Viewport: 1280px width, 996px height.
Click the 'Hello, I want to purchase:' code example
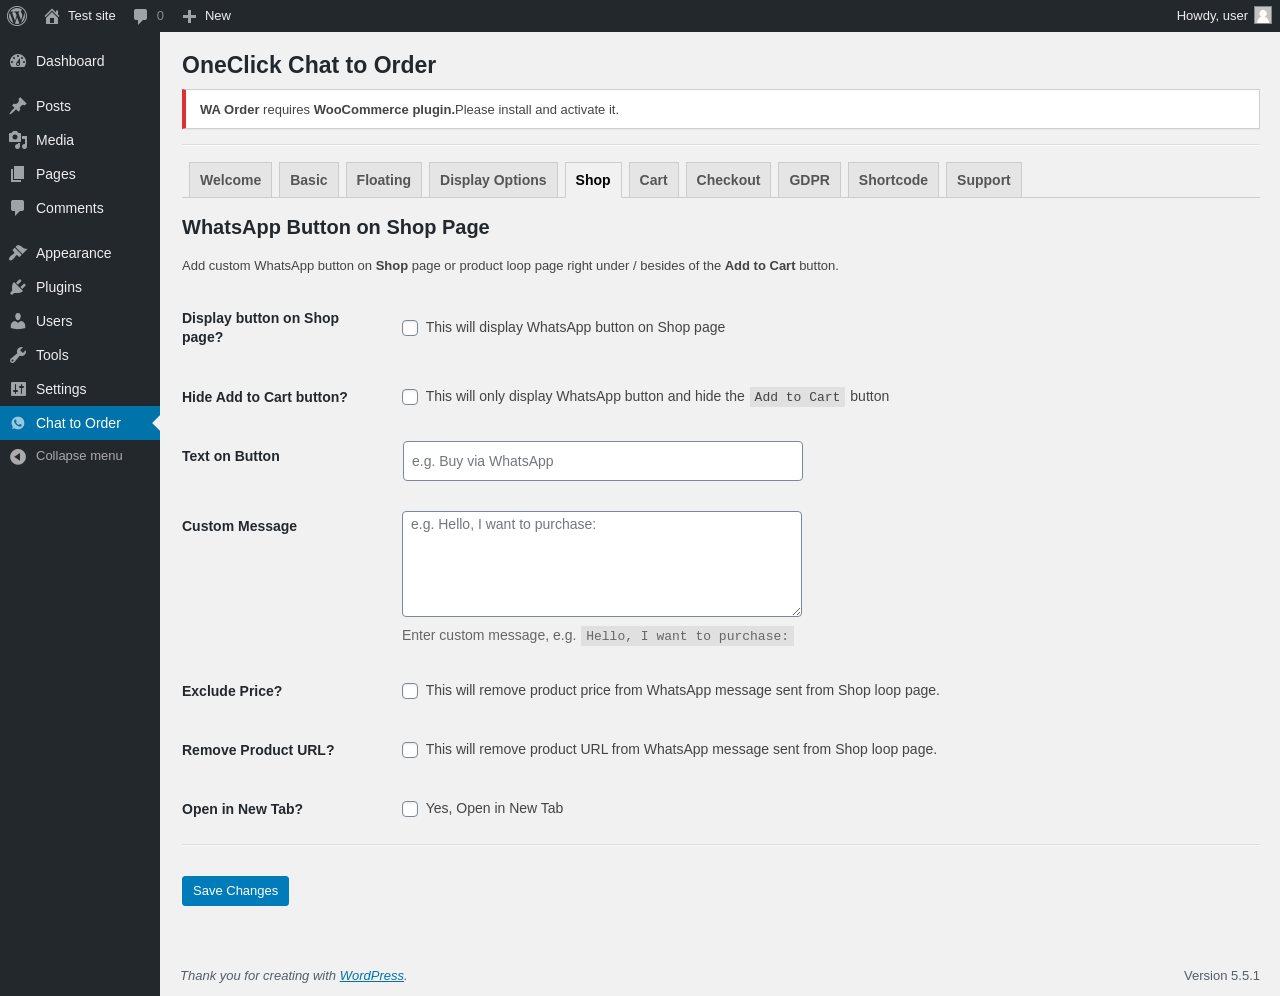click(687, 636)
